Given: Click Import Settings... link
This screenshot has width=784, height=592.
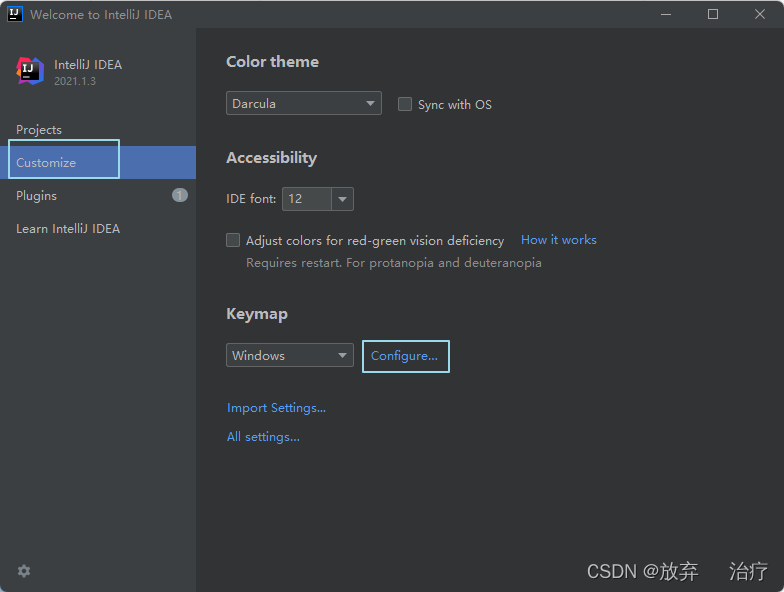Looking at the screenshot, I should point(276,408).
